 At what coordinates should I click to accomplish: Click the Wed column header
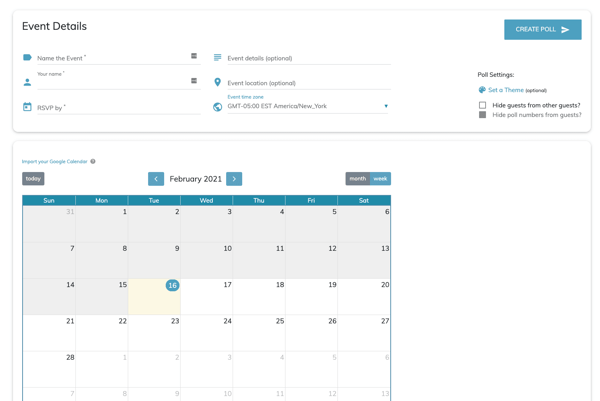(207, 200)
